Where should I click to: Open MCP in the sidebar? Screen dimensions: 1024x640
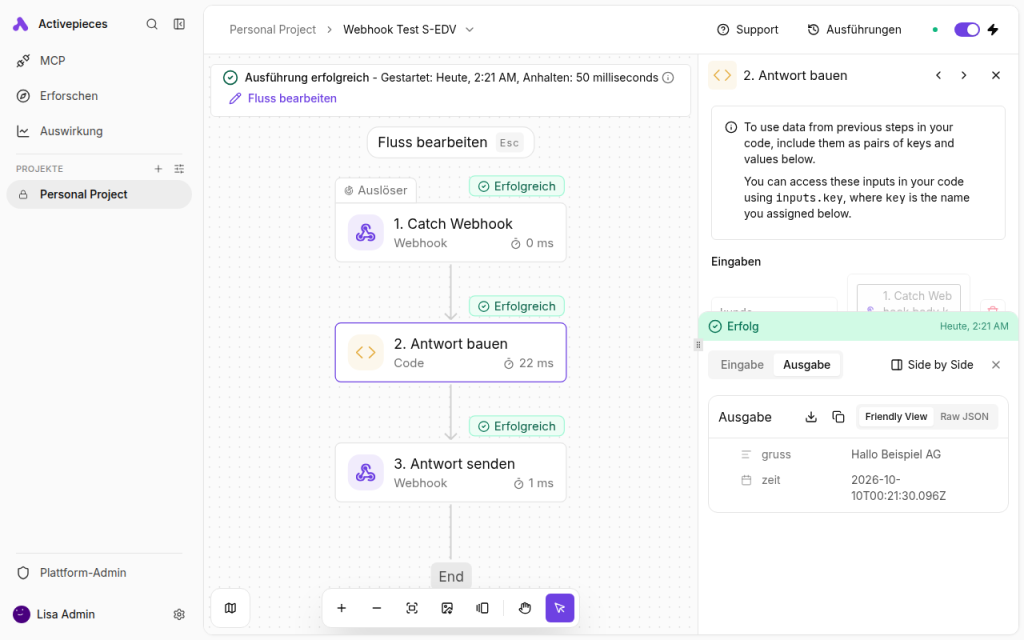[x=99, y=61]
